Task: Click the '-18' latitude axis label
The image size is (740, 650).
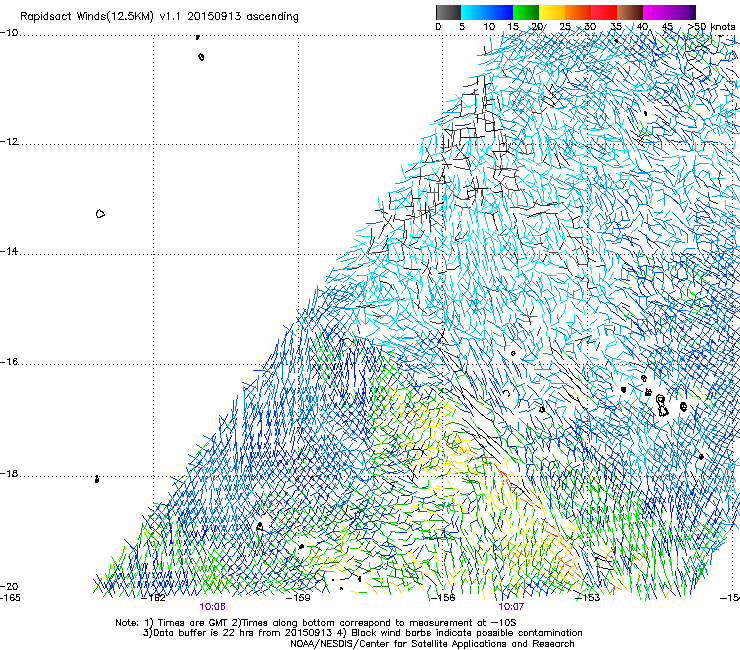Action: pyautogui.click(x=9, y=473)
